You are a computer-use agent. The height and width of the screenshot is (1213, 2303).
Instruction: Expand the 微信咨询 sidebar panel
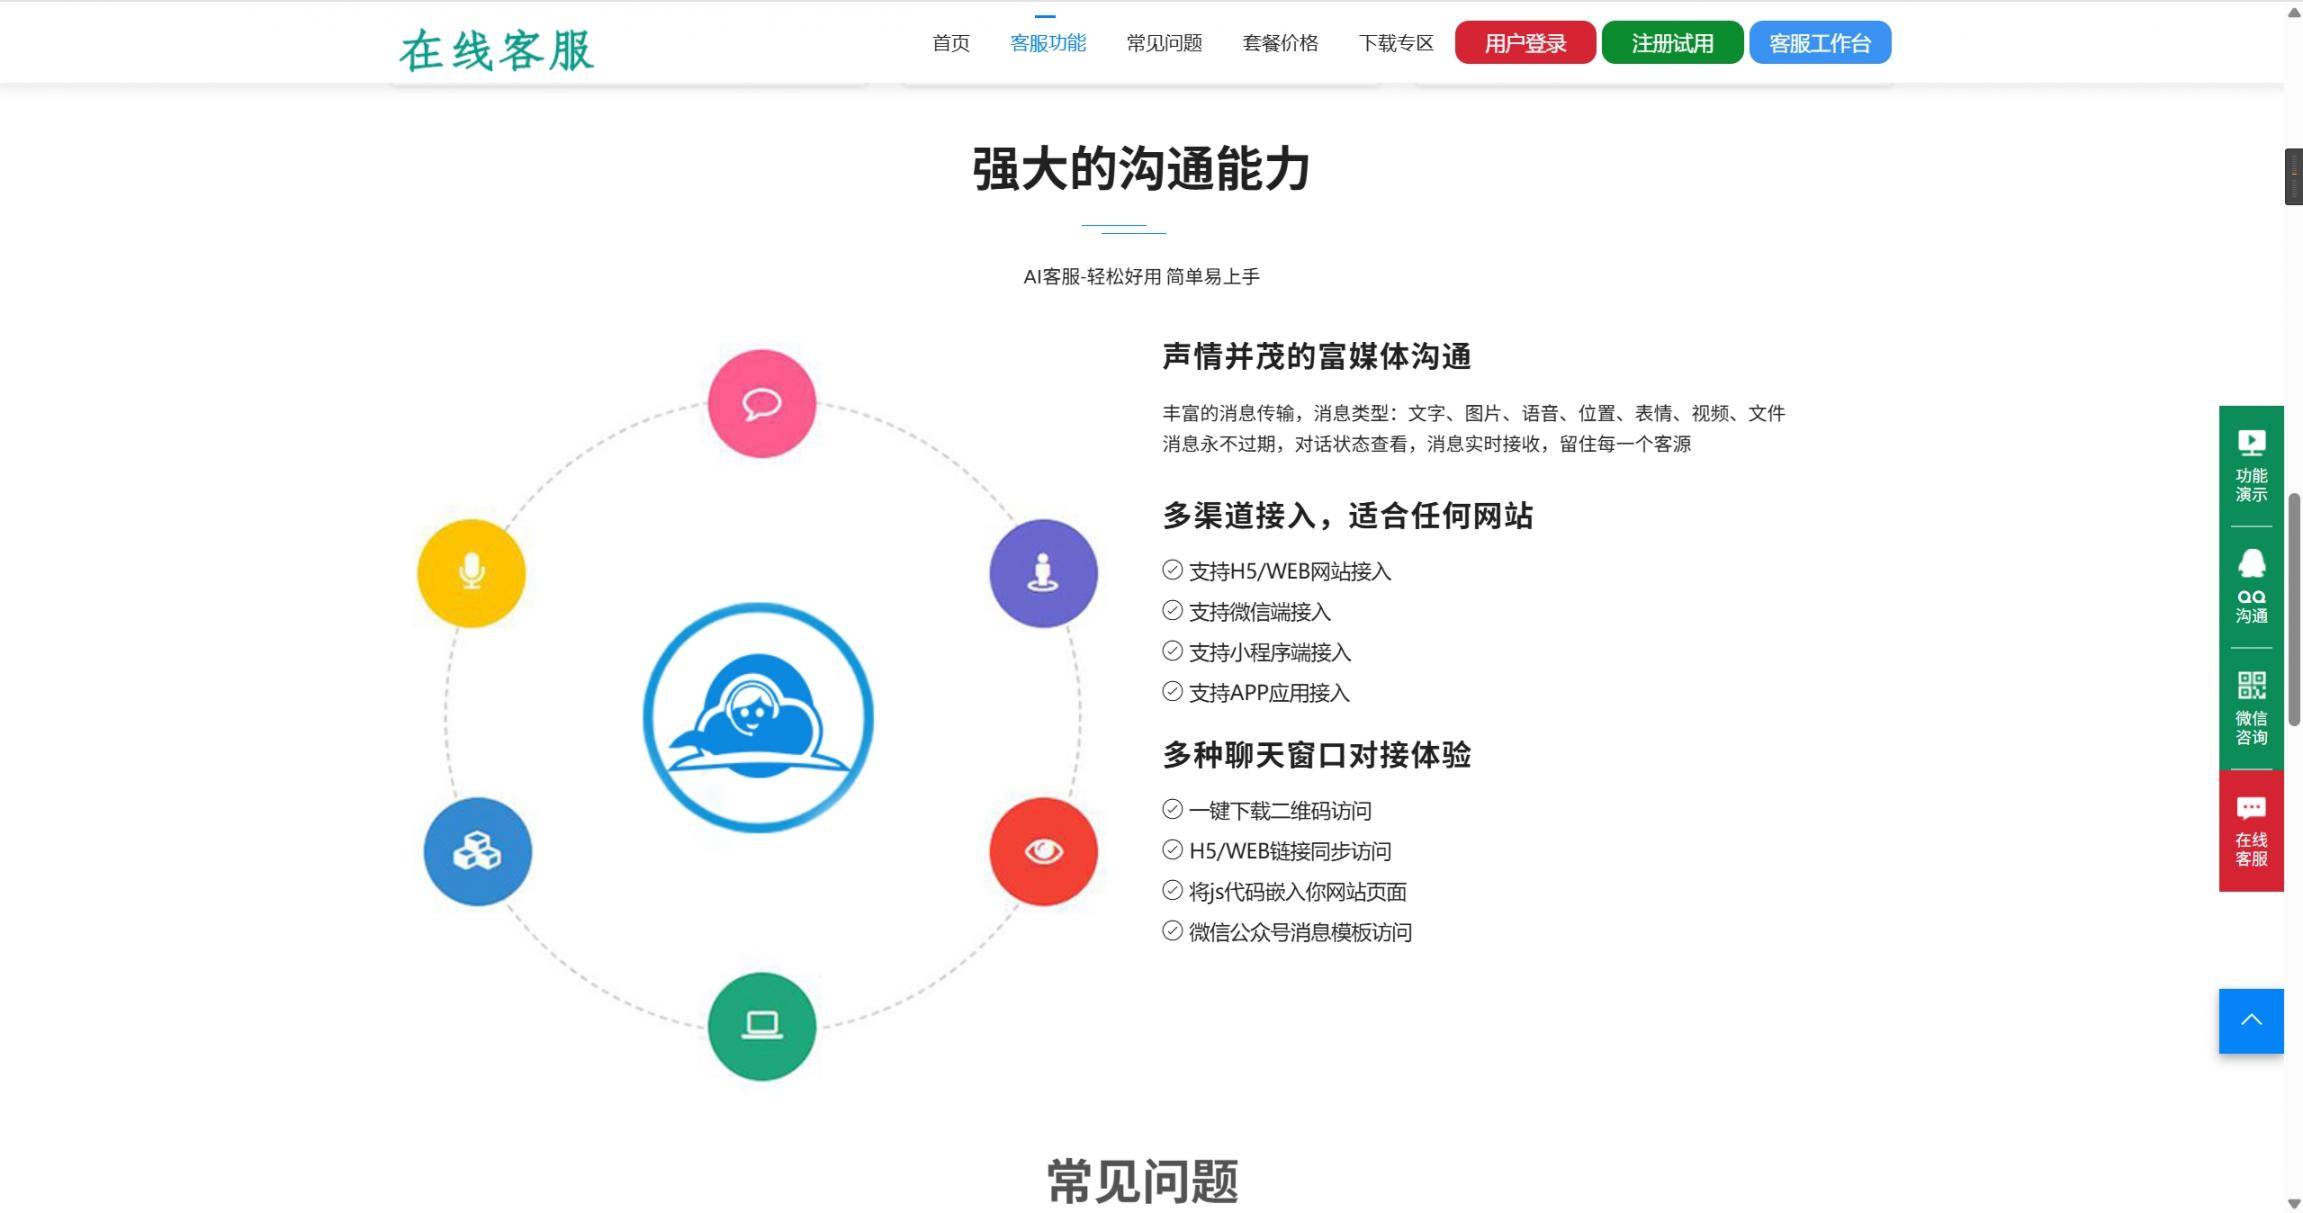(2250, 710)
